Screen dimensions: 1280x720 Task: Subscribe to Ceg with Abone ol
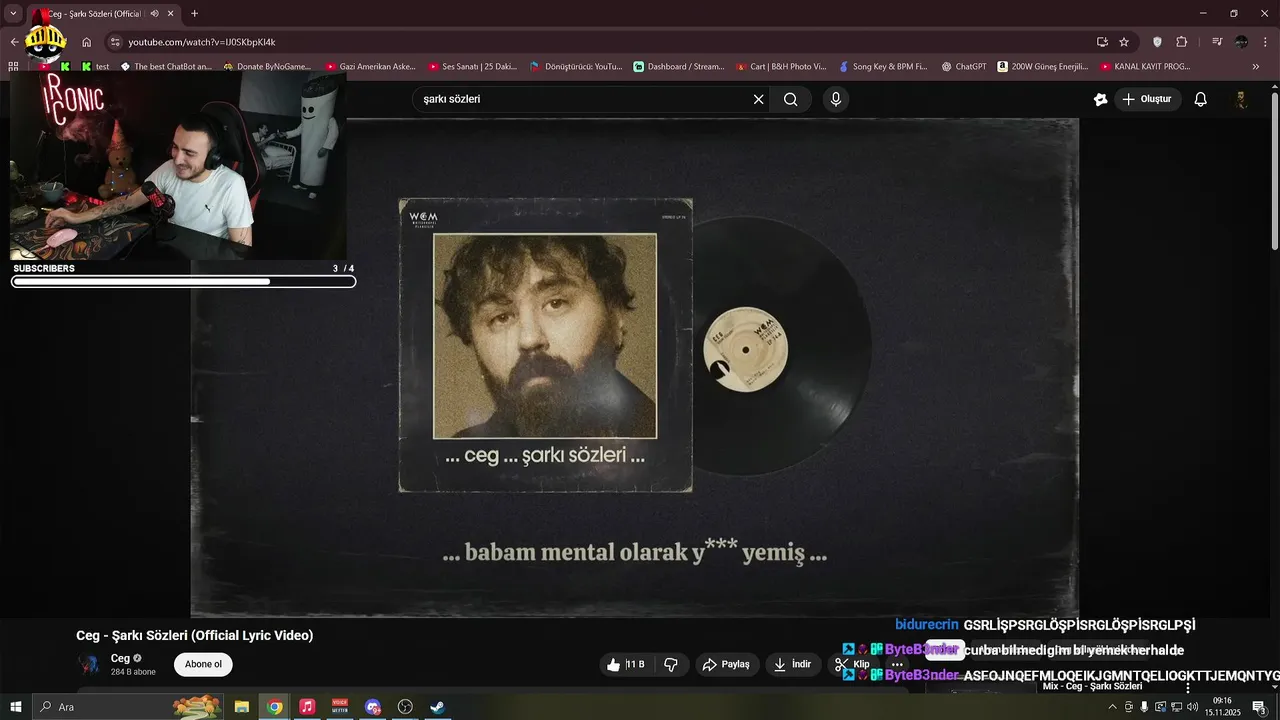point(203,665)
